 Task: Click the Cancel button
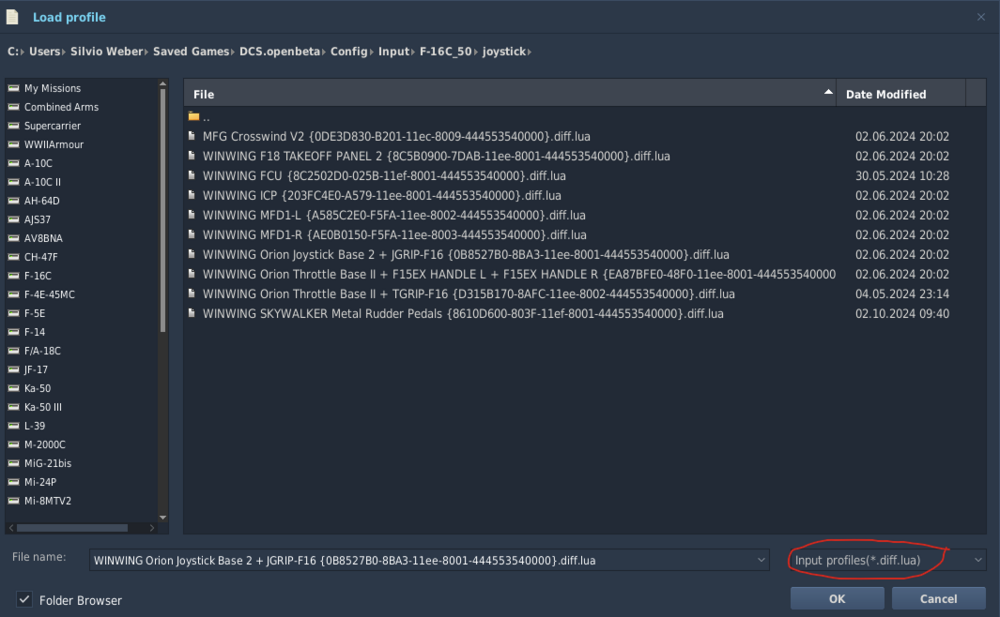click(938, 598)
